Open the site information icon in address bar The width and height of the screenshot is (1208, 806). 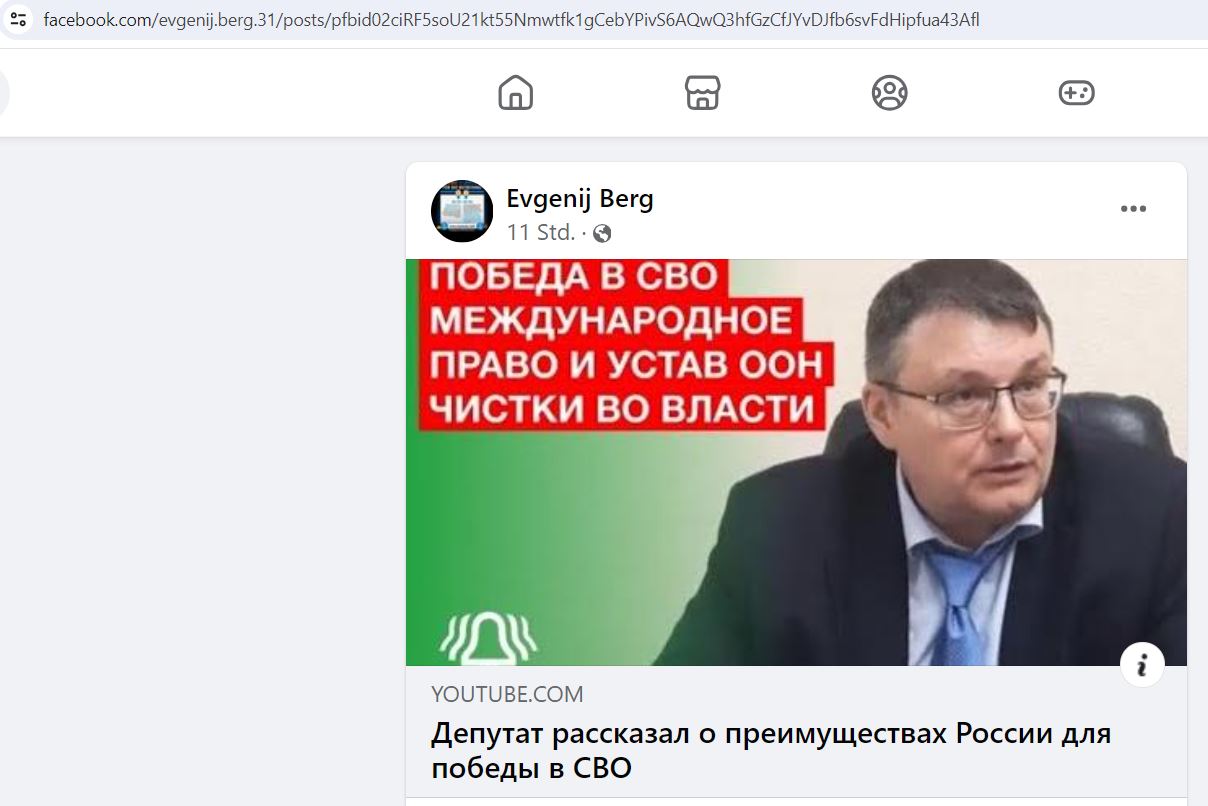point(18,19)
